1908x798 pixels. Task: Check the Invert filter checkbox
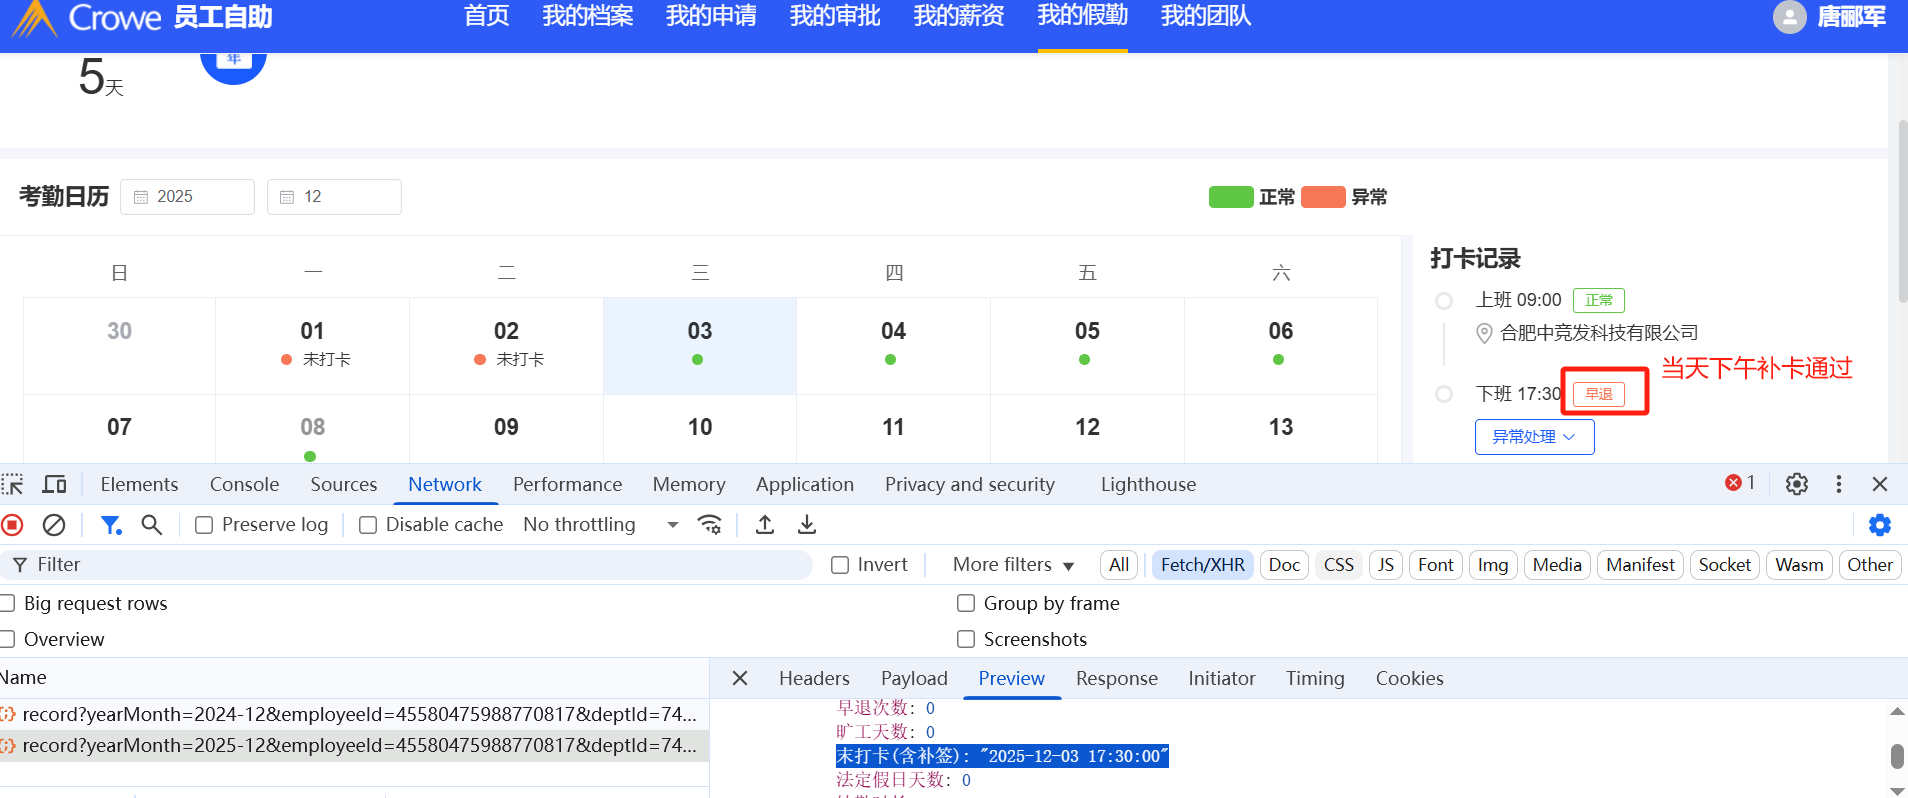(x=840, y=565)
